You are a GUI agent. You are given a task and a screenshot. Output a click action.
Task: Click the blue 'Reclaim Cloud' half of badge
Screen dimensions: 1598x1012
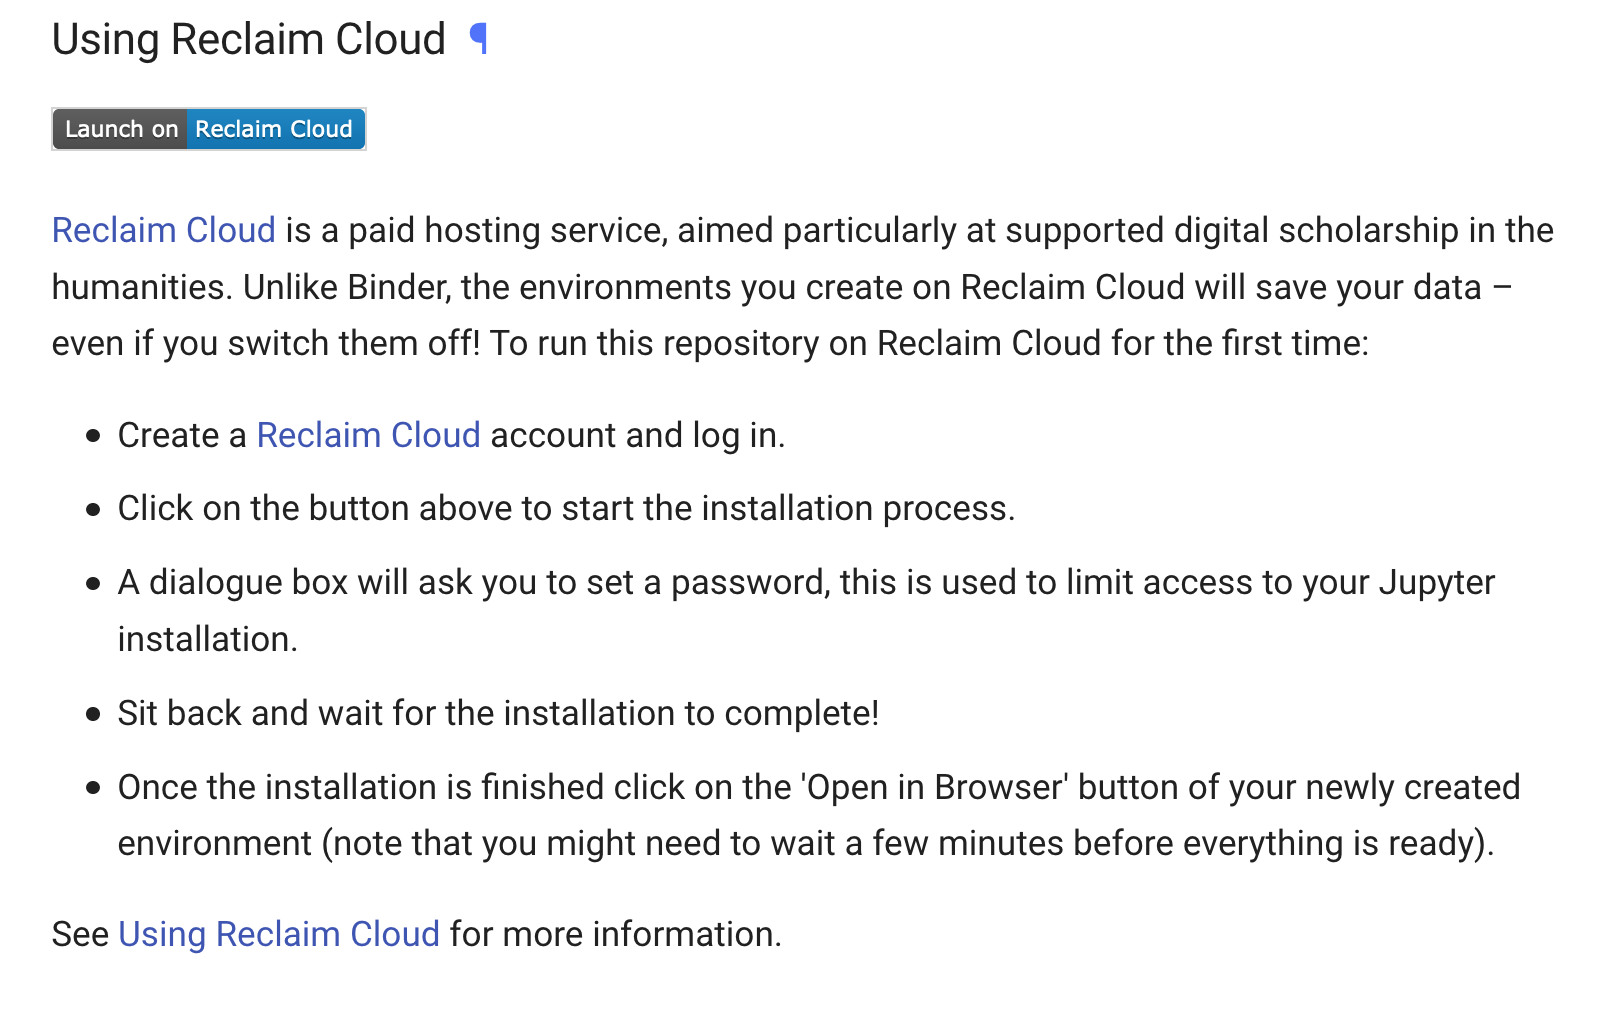pos(275,129)
